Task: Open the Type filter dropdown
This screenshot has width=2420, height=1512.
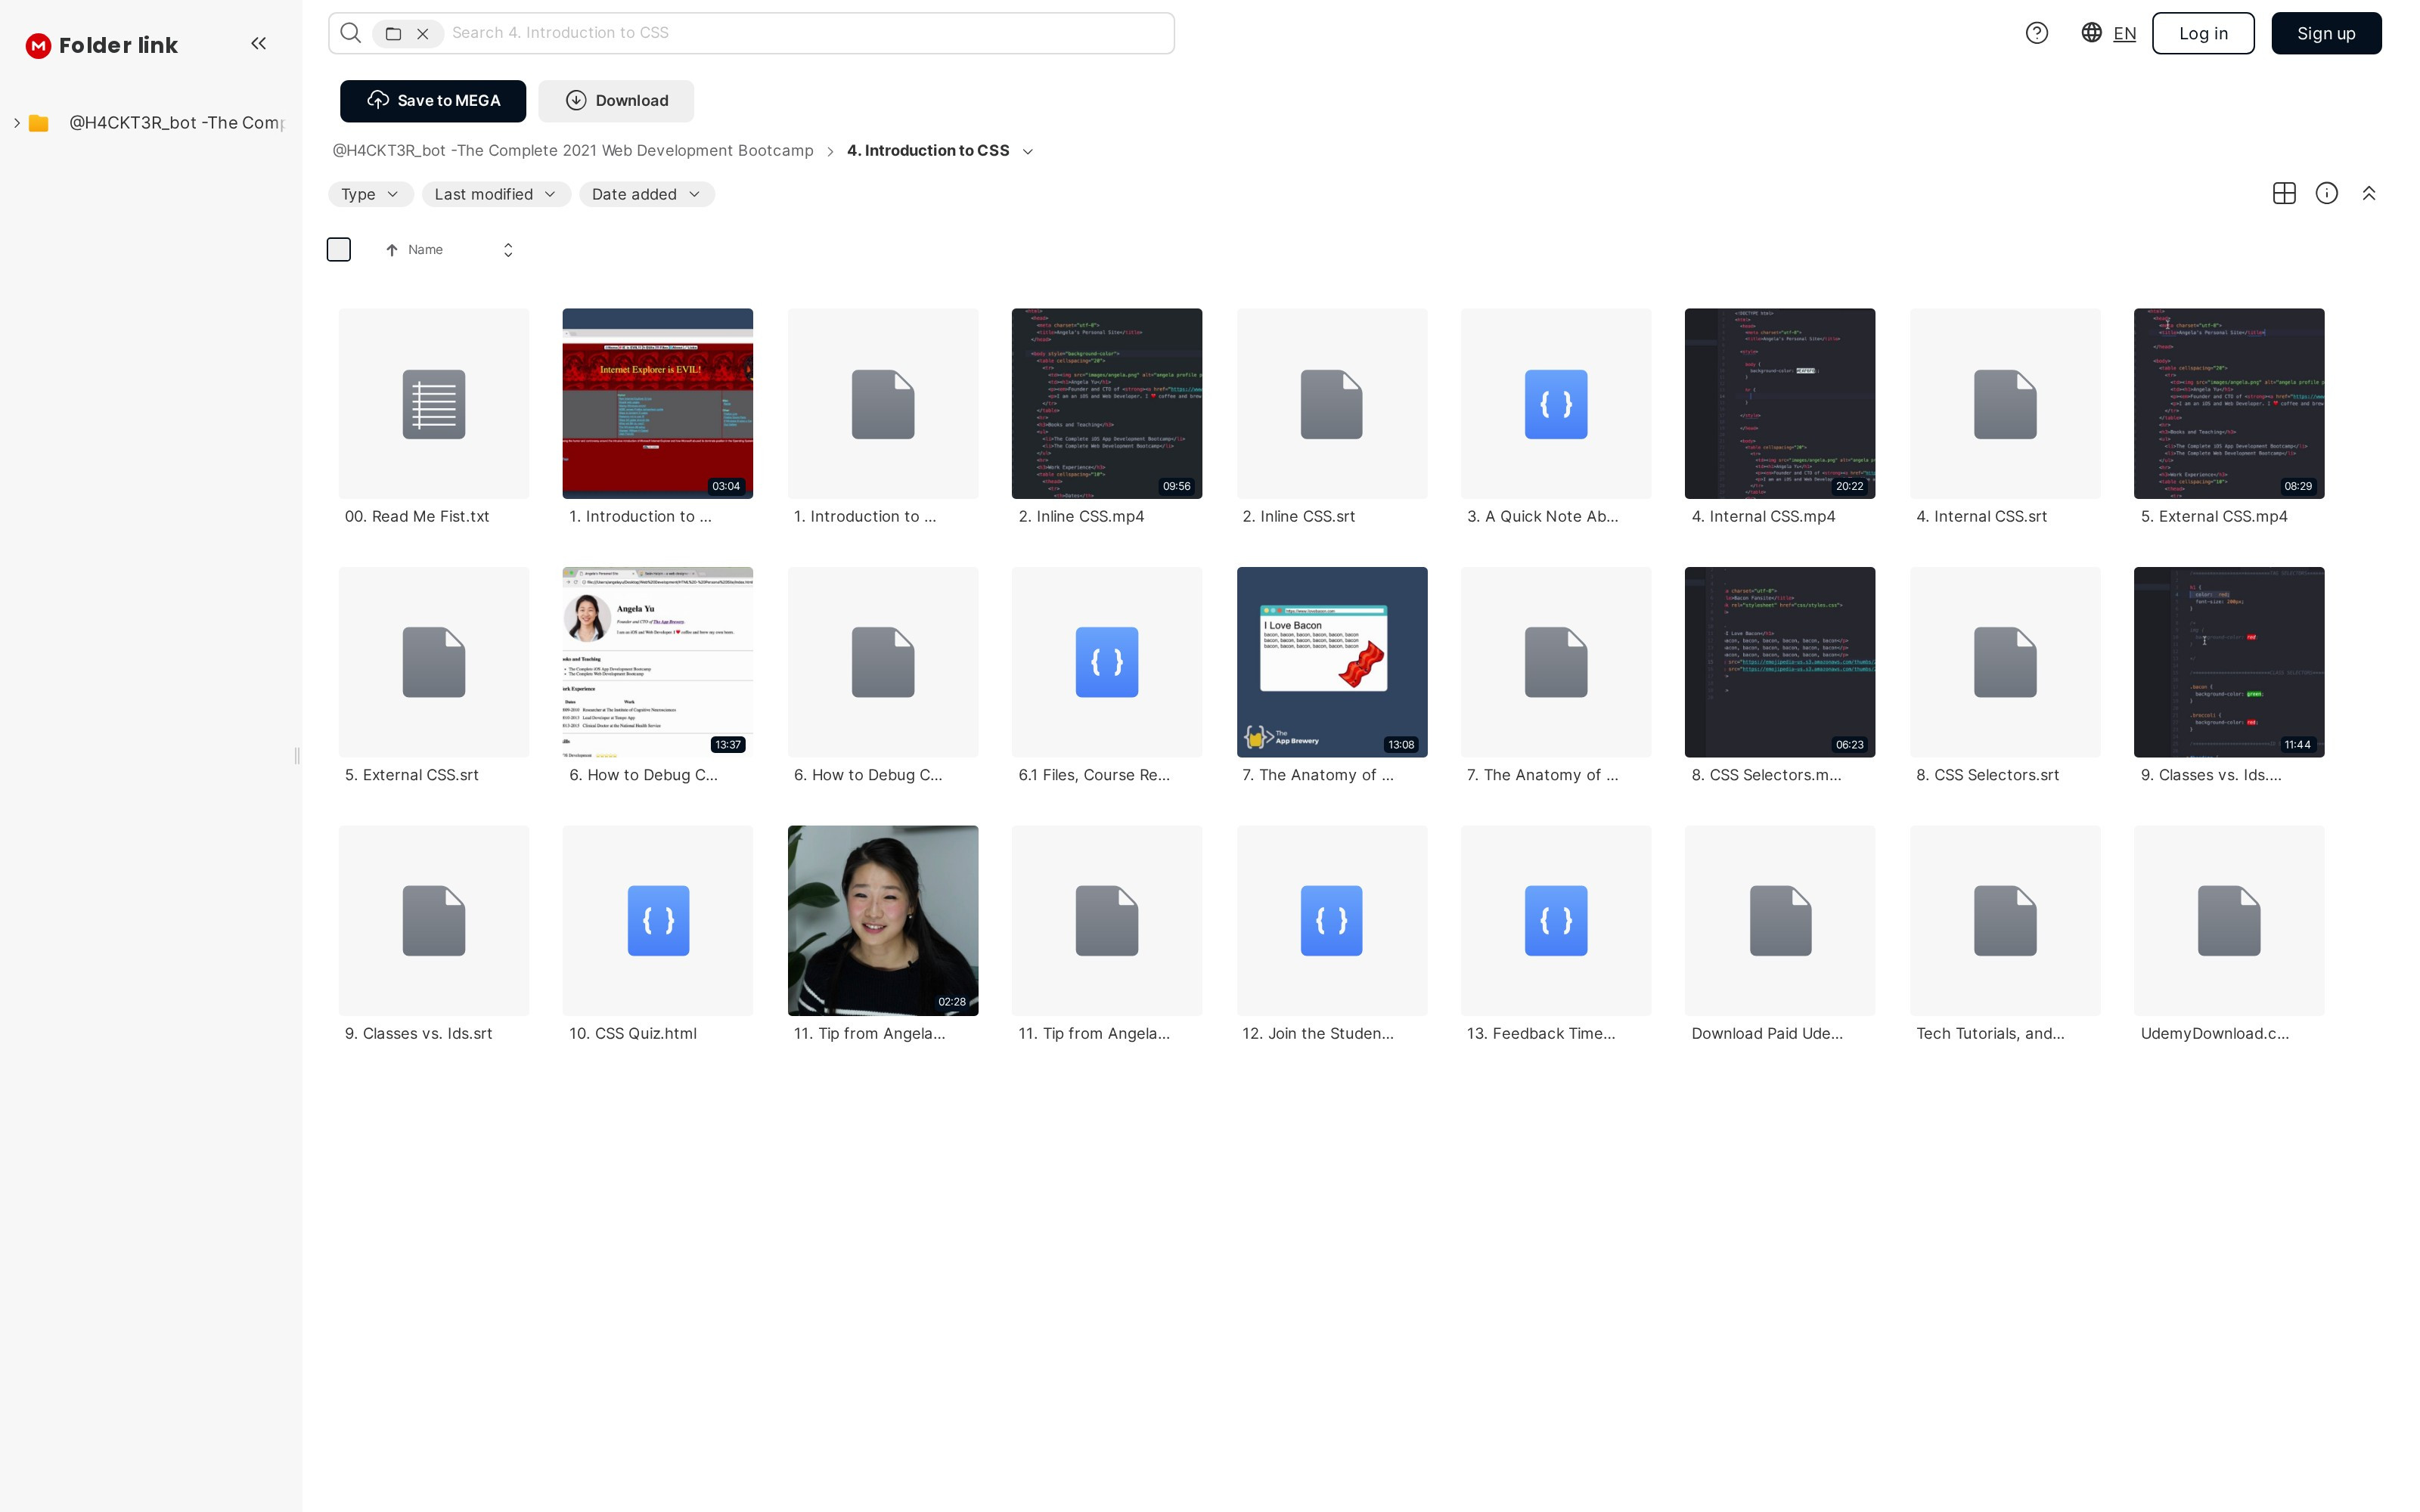Action: (370, 194)
